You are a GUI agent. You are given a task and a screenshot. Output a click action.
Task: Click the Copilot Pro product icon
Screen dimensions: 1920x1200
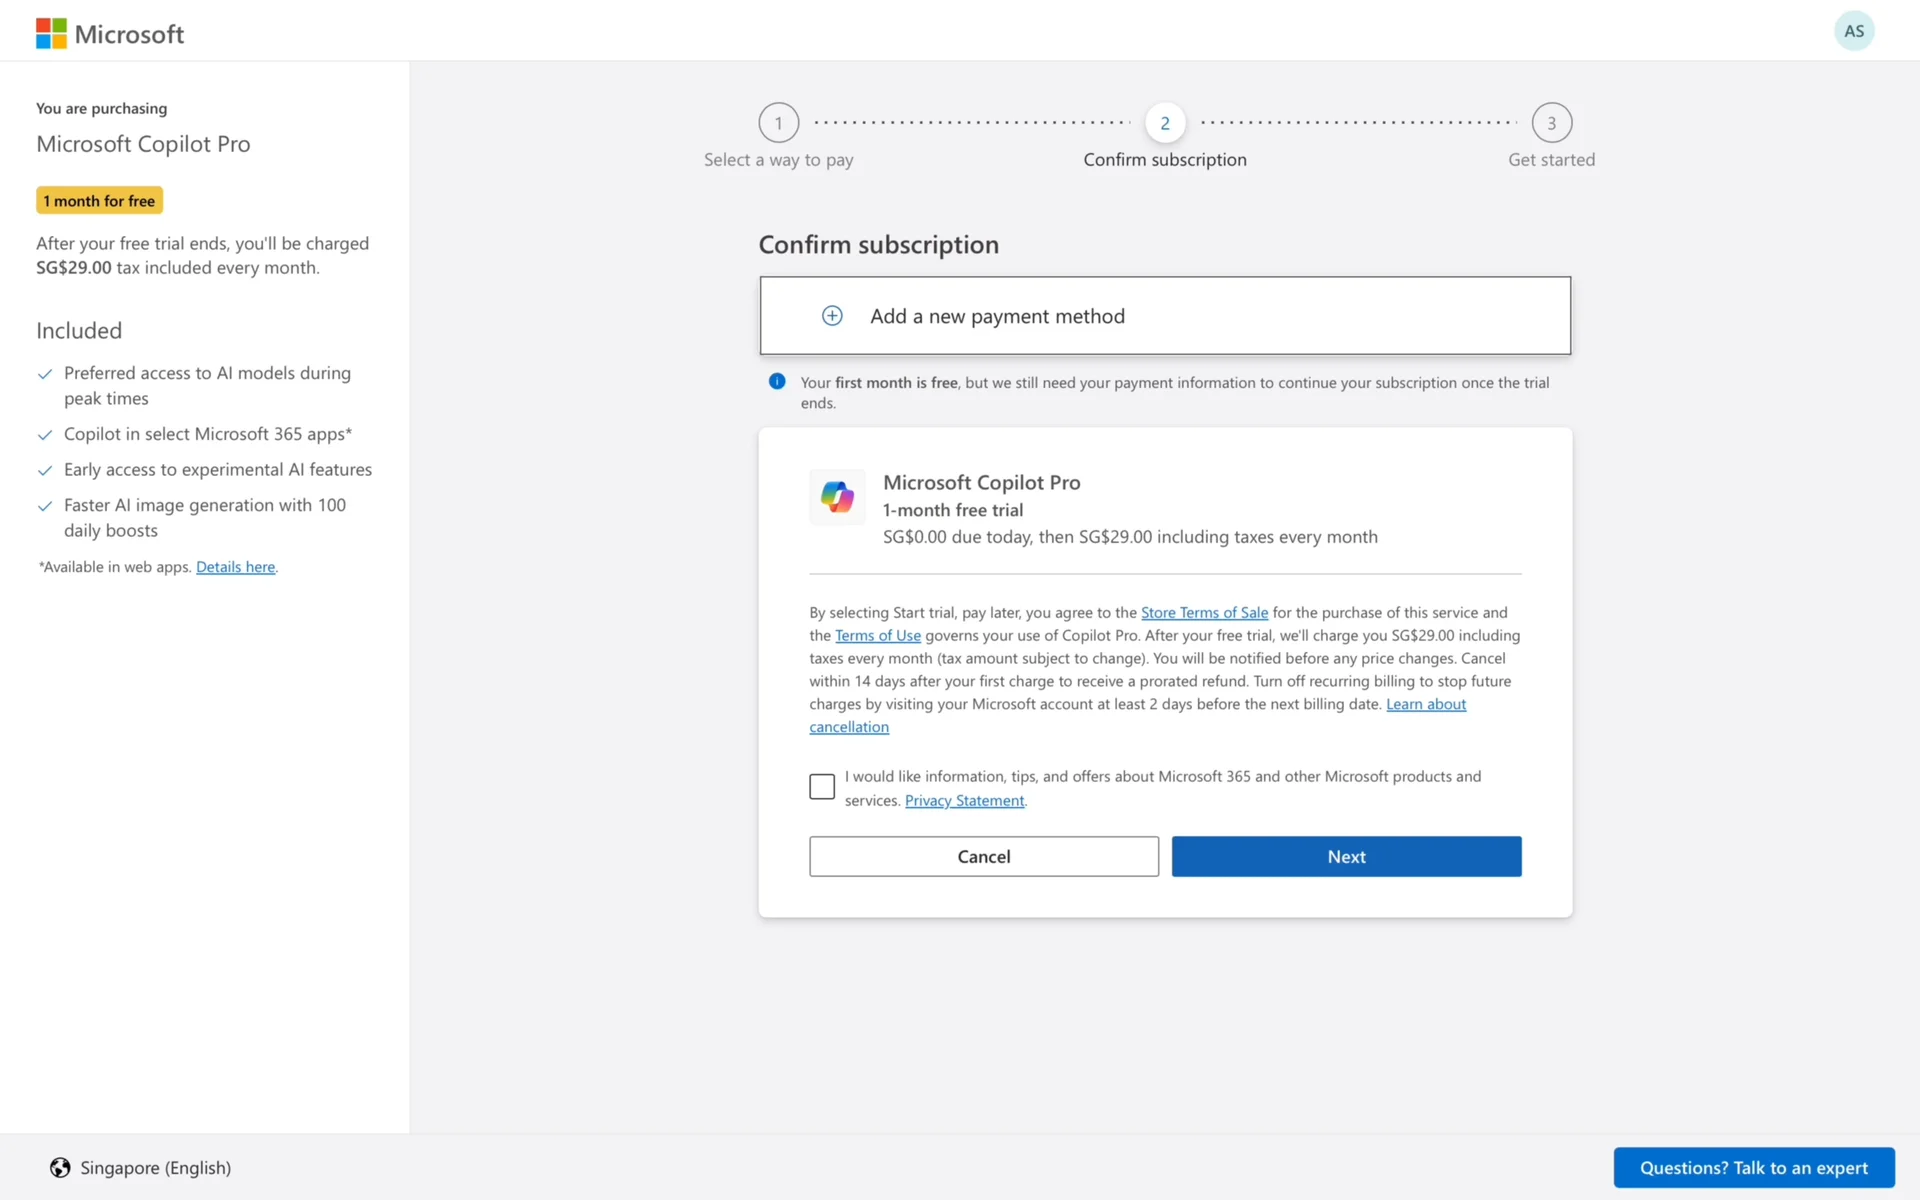837,497
